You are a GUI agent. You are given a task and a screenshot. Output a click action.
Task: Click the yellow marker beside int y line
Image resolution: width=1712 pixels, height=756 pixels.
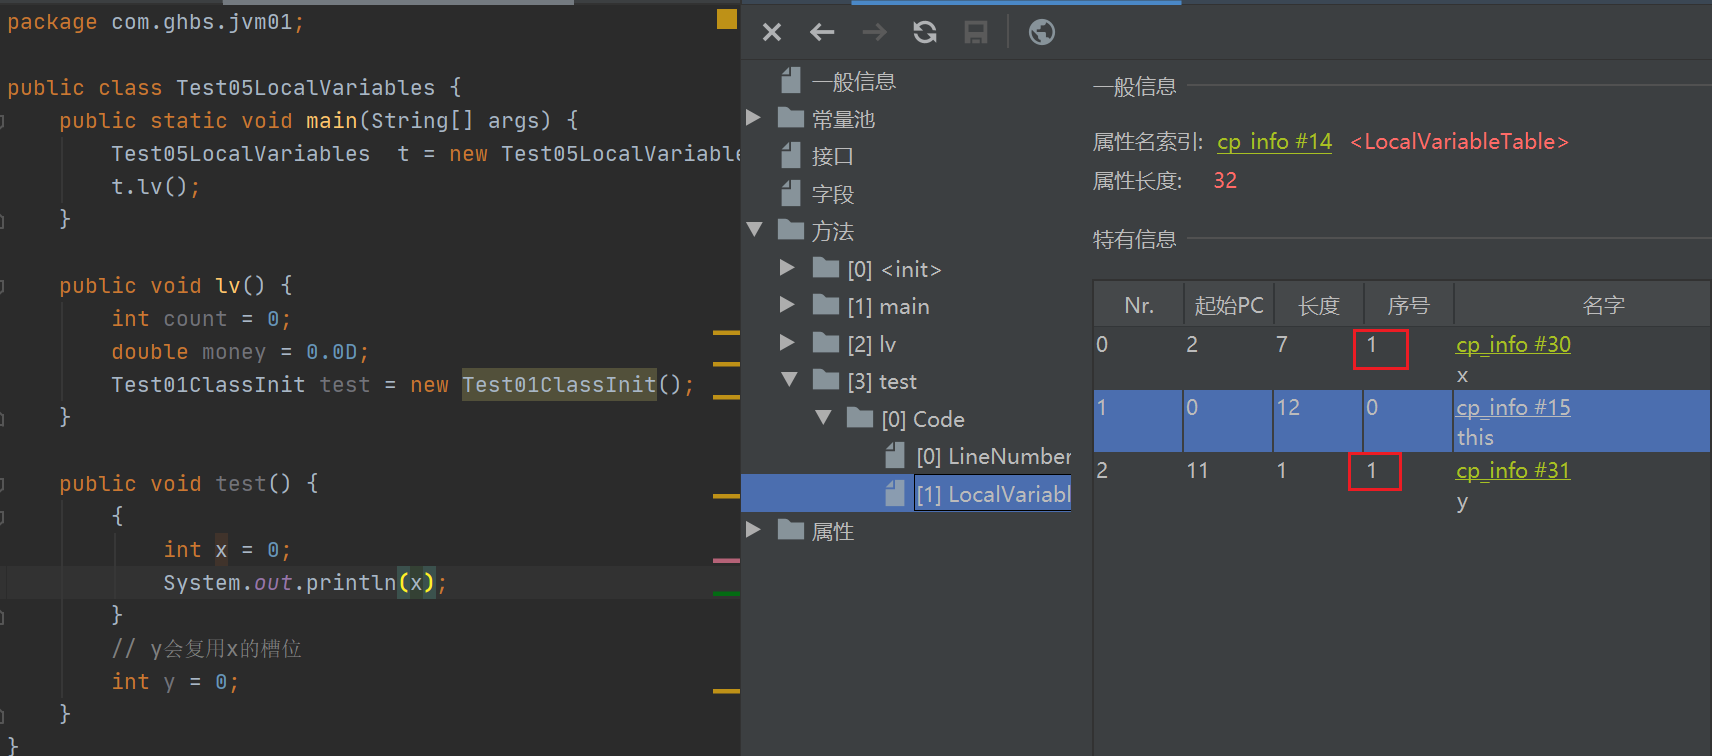(726, 691)
